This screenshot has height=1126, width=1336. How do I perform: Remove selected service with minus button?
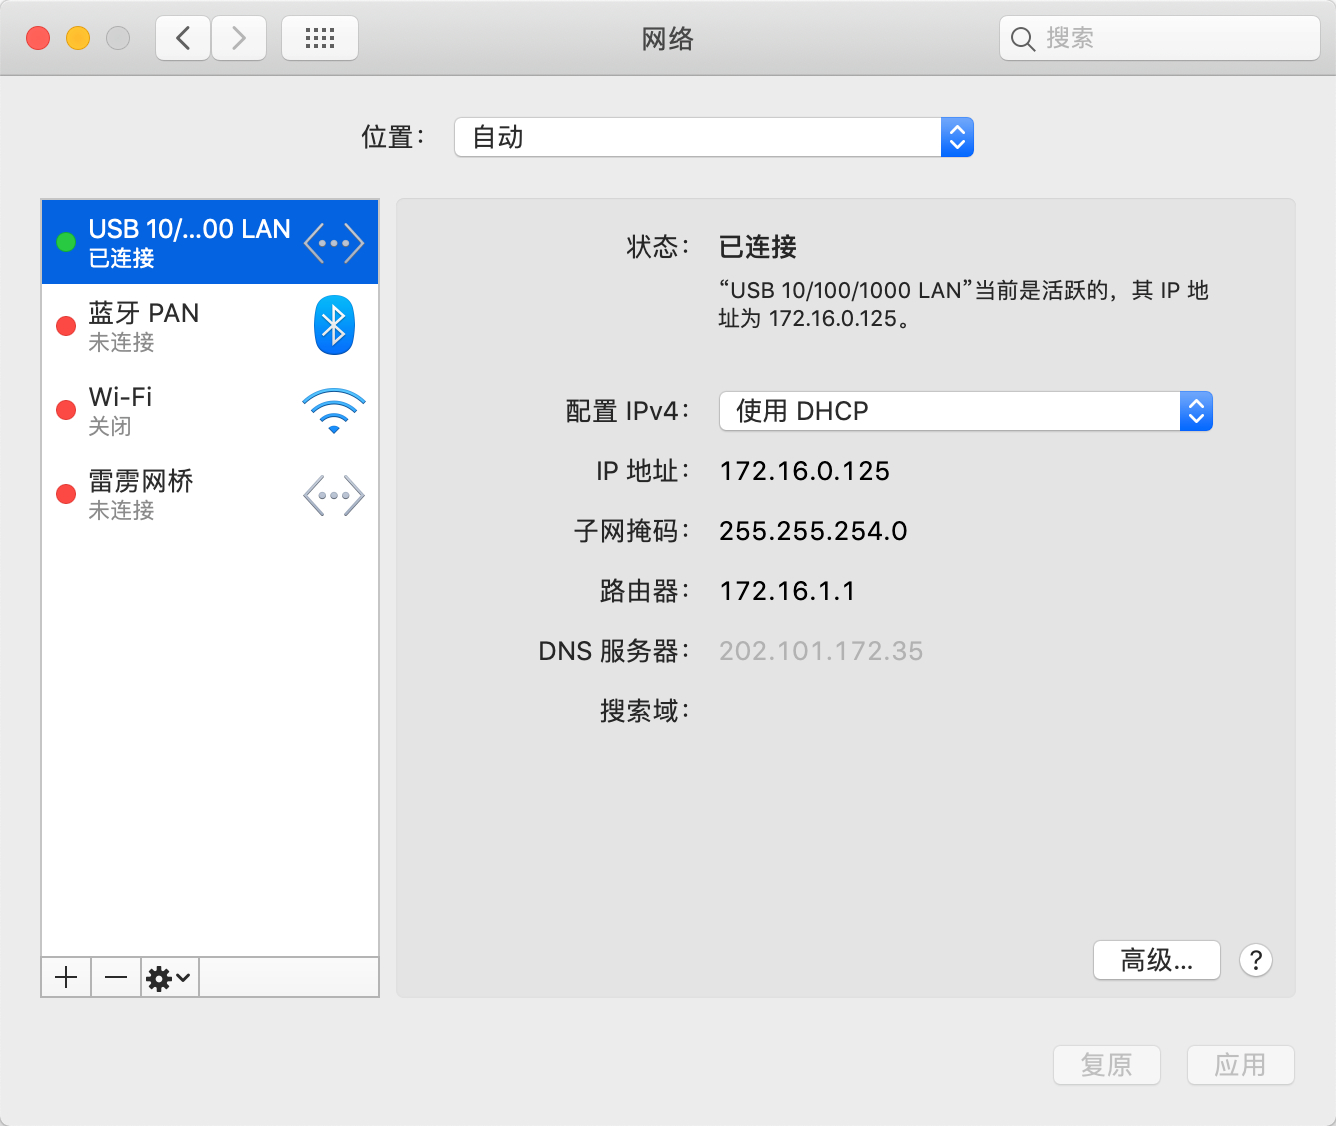pyautogui.click(x=116, y=977)
